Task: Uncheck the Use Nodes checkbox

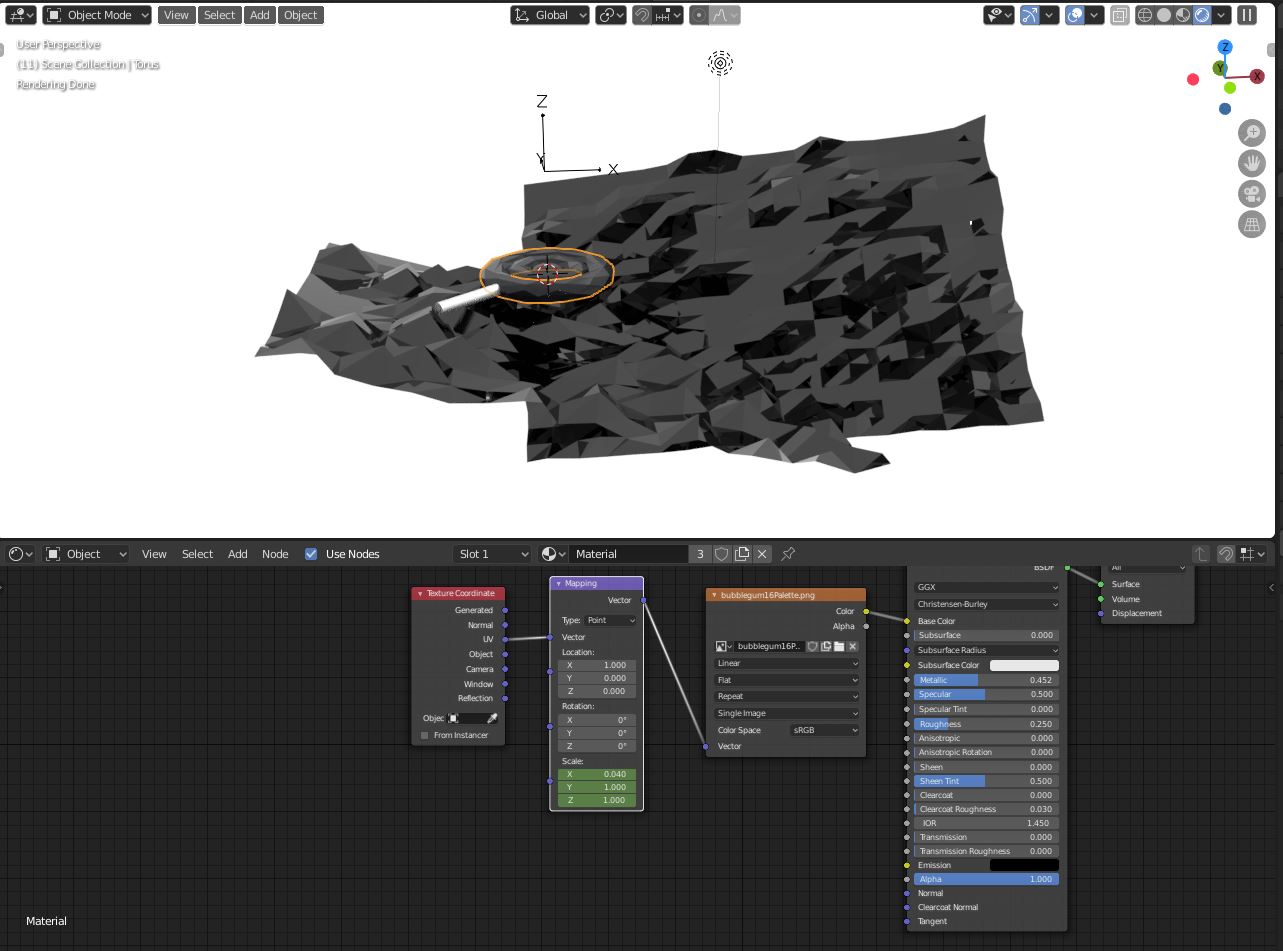Action: pyautogui.click(x=311, y=554)
